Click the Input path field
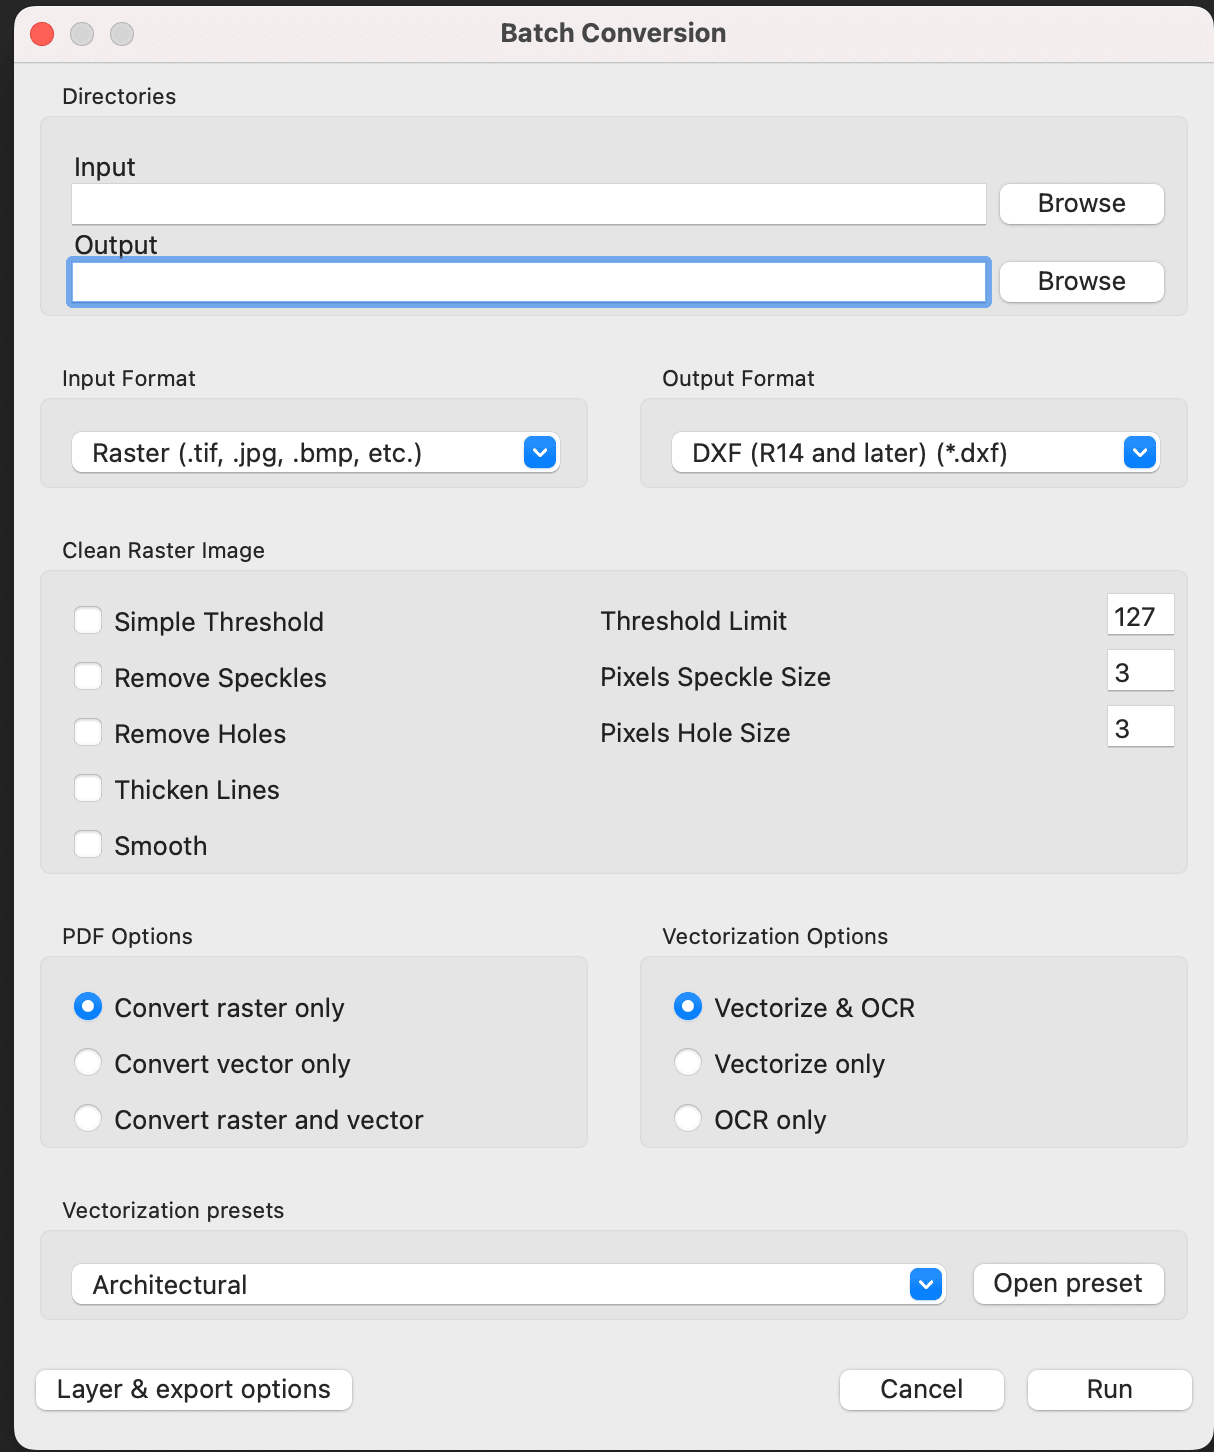 click(527, 203)
